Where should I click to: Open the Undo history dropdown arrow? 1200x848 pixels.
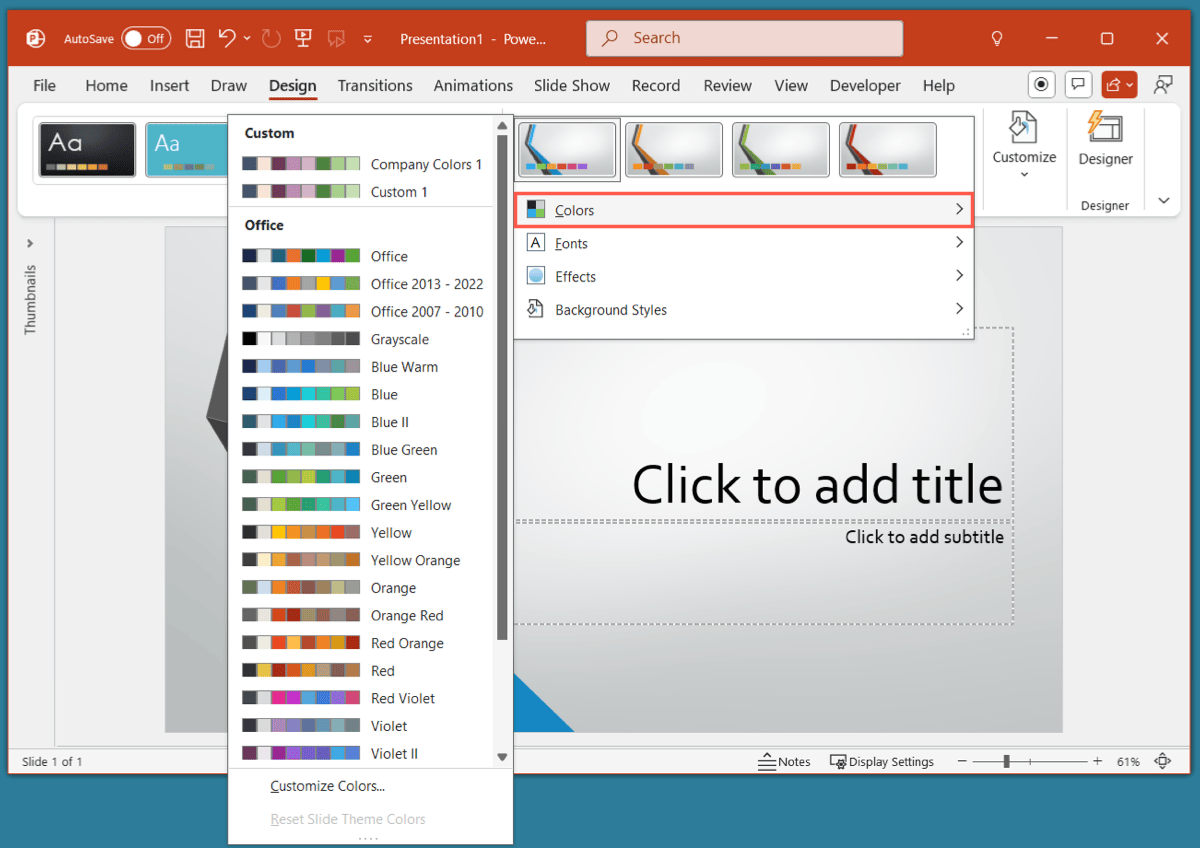(247, 39)
